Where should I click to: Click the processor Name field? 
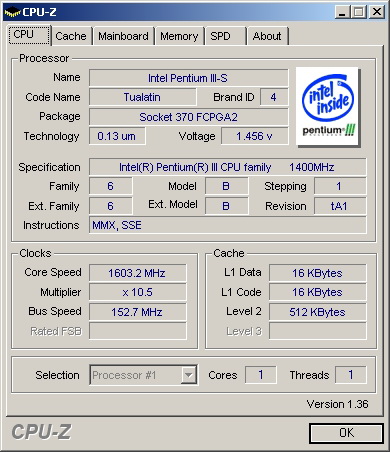[x=188, y=78]
